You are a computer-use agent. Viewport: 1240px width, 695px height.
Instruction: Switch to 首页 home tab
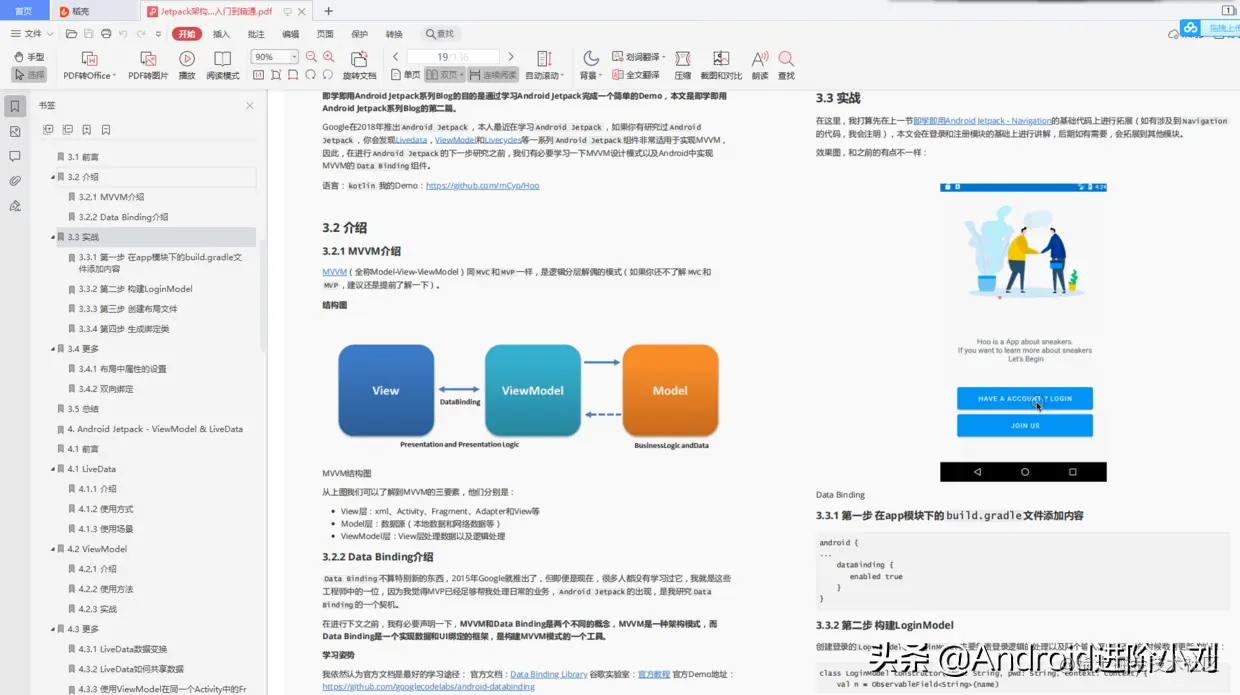(23, 11)
